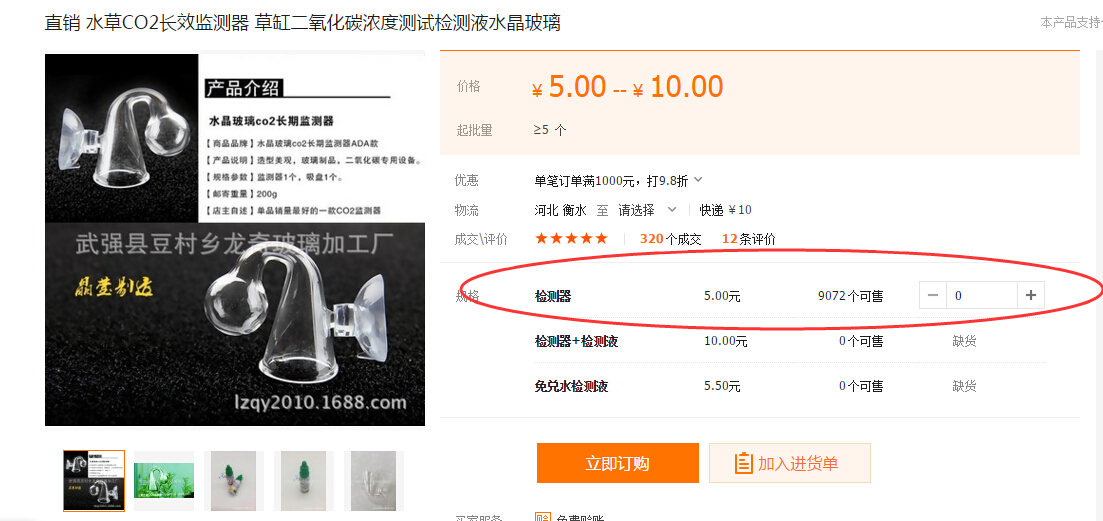
Task: Open the 请选择 destination dropdown
Action: (647, 210)
